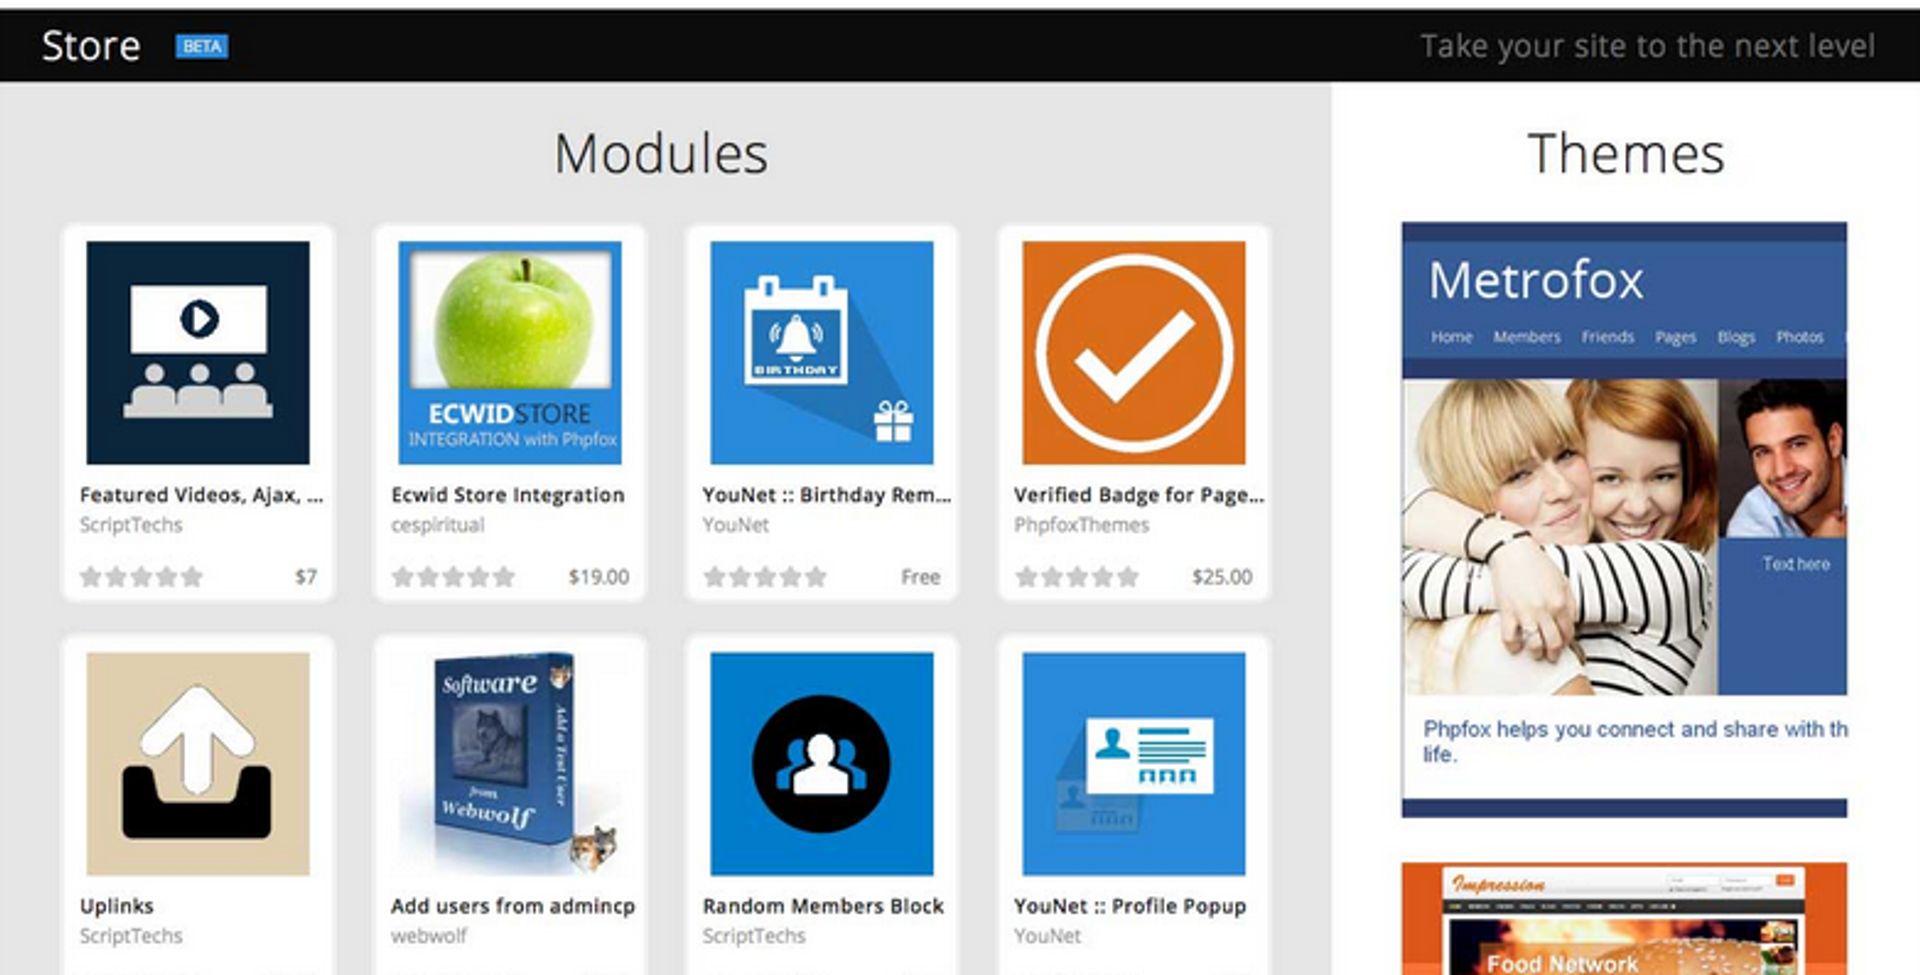
Task: Open the Food Network theme thumbnail
Action: click(x=1624, y=919)
